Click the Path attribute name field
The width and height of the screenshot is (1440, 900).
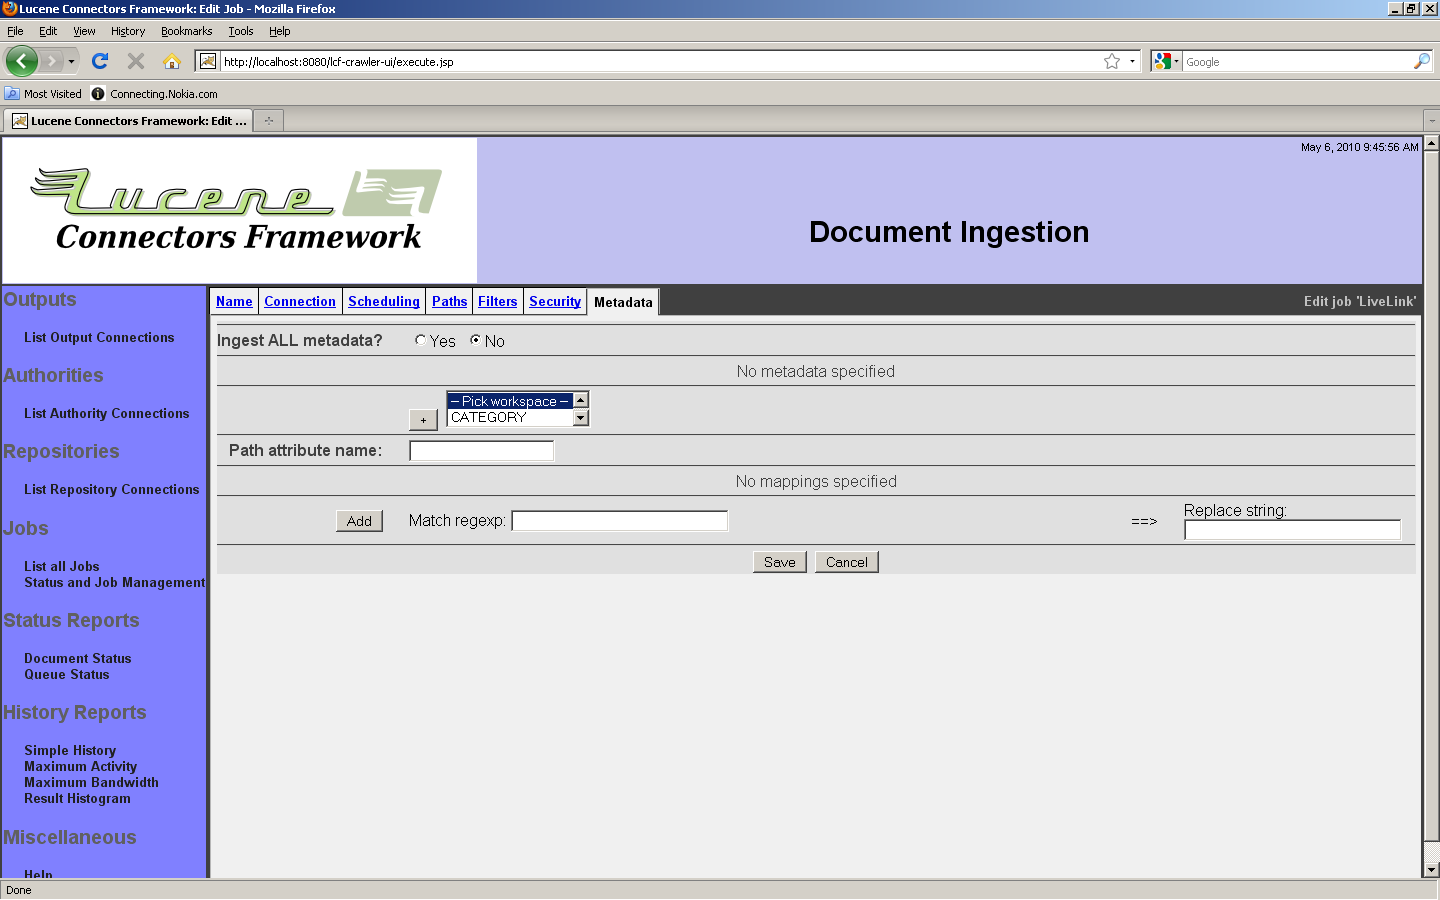tap(481, 450)
